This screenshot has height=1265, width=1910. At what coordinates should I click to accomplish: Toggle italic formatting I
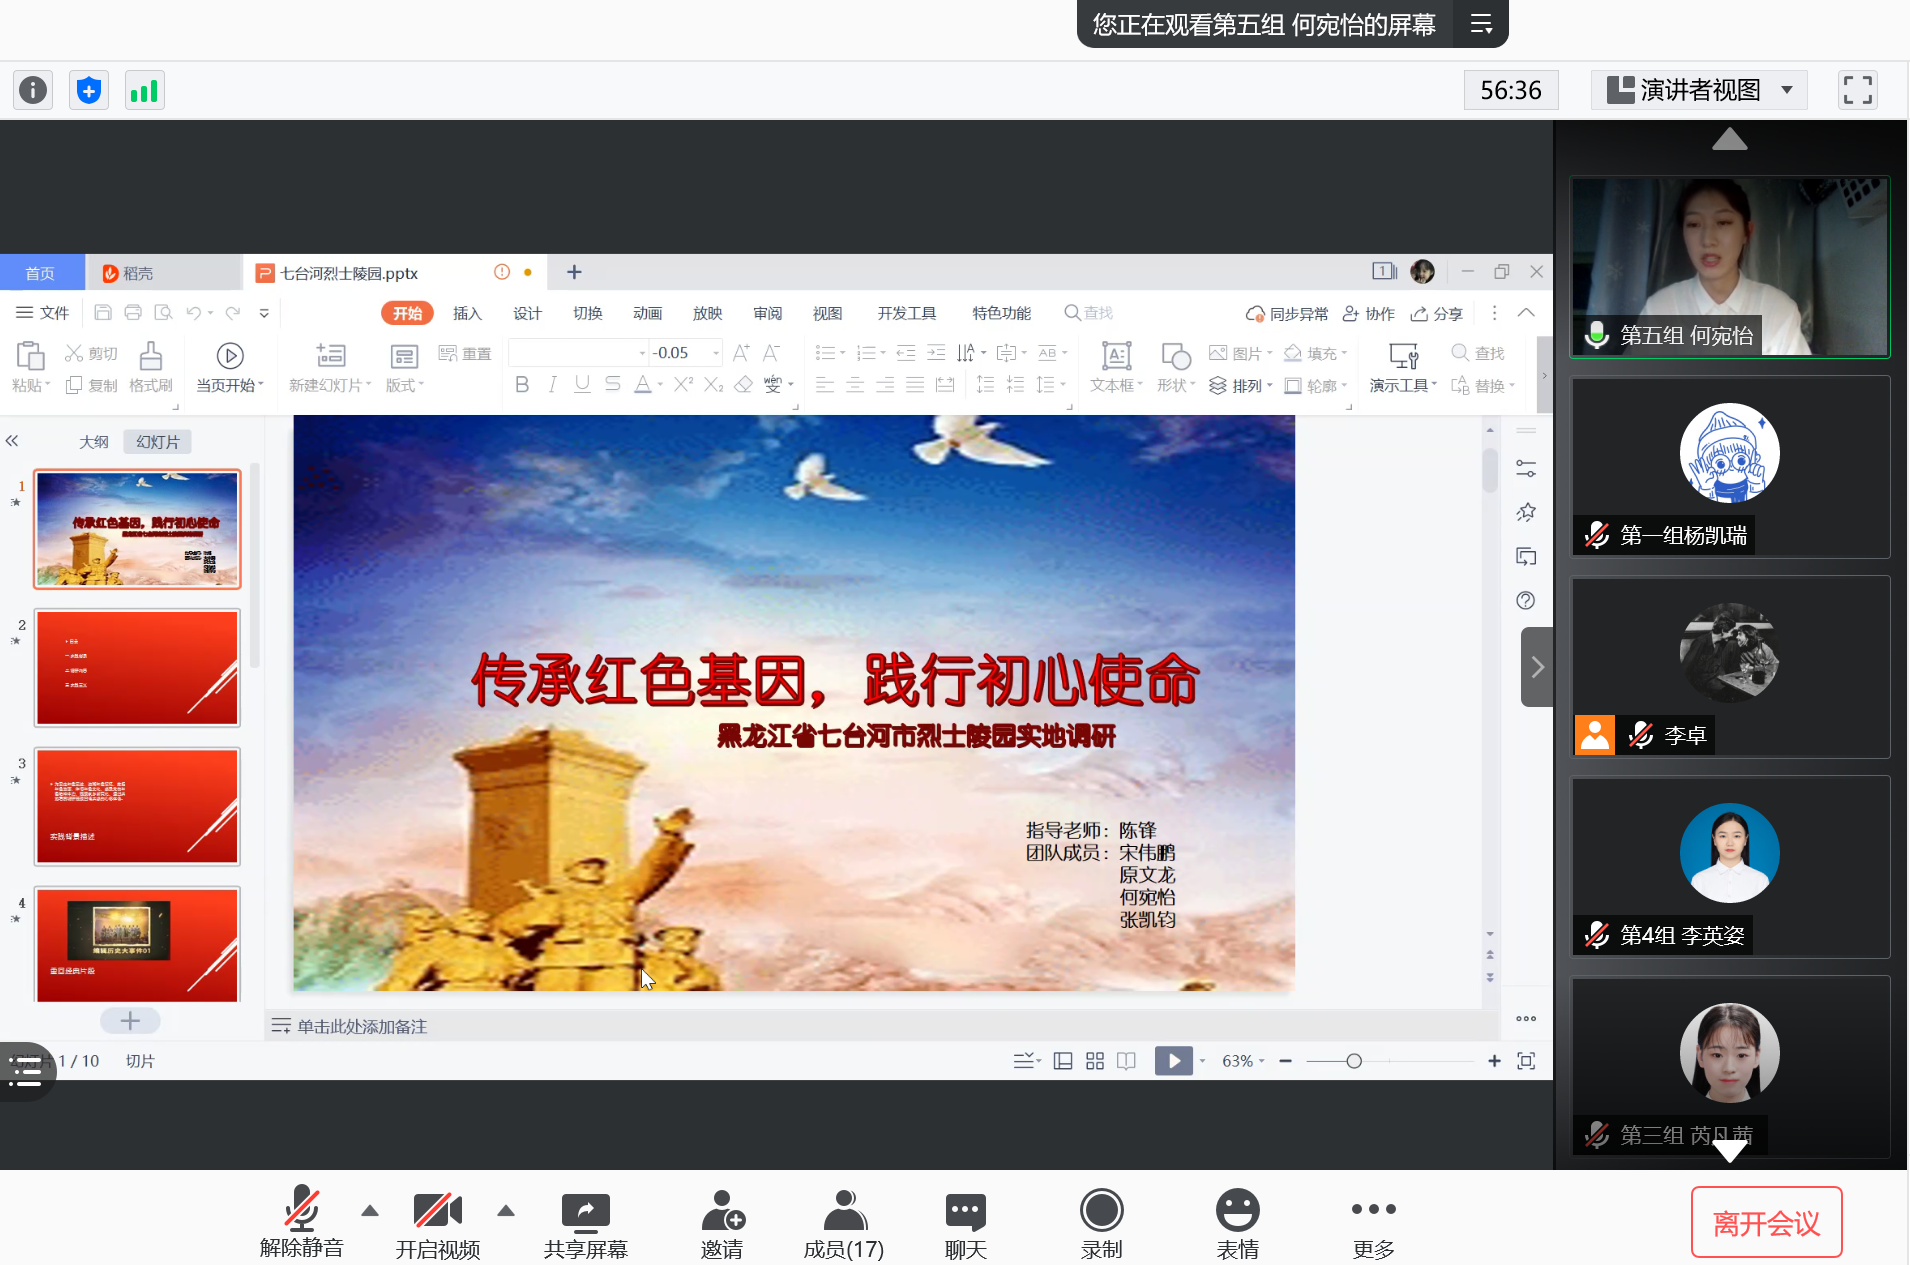pos(551,384)
